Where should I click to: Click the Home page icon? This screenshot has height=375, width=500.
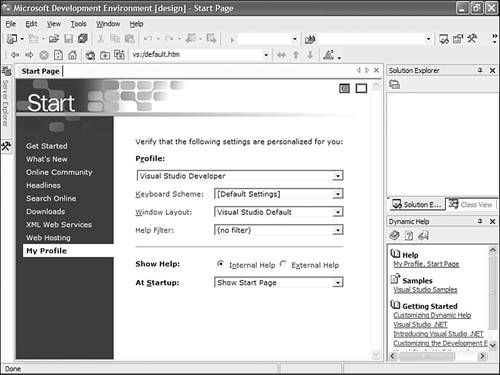click(73, 55)
